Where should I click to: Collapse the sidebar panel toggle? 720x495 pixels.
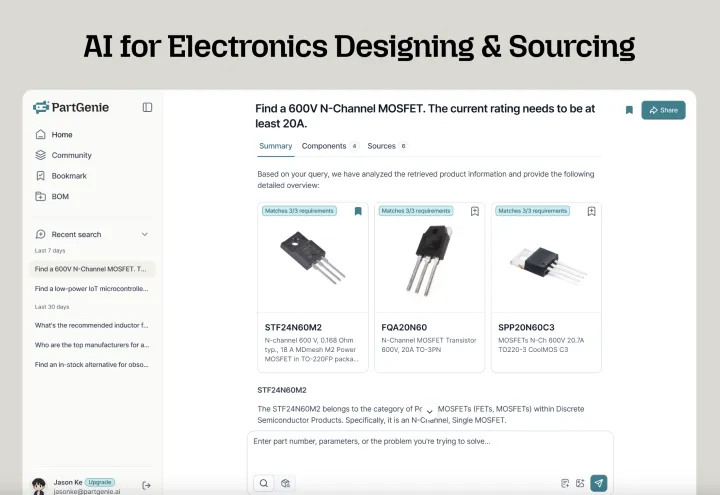point(147,107)
